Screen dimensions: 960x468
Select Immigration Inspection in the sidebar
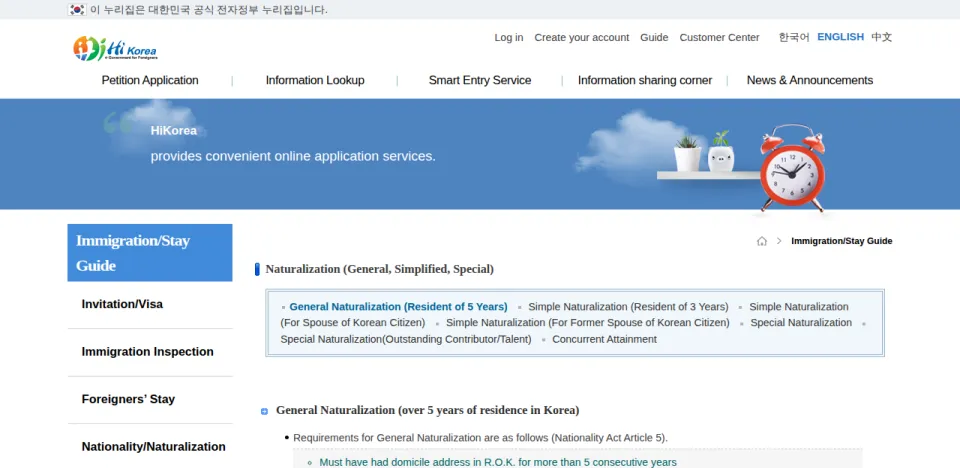[150, 352]
